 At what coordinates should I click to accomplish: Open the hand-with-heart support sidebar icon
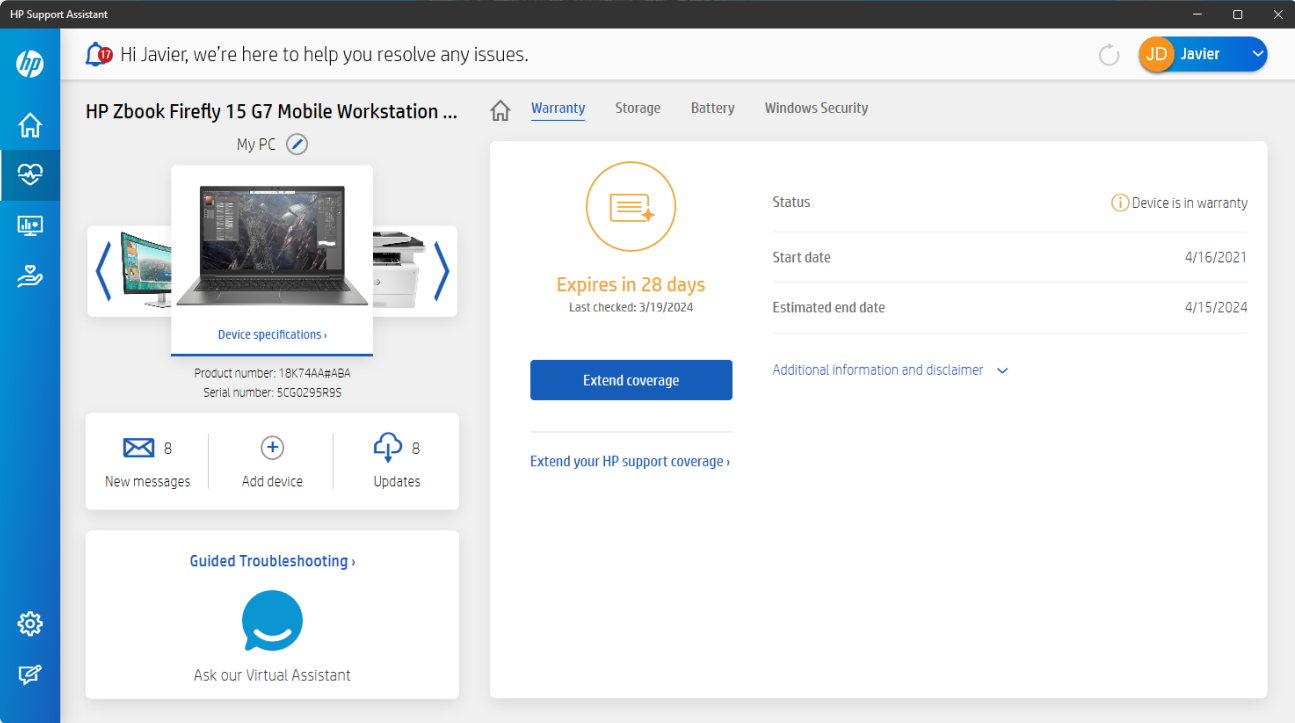[x=30, y=276]
